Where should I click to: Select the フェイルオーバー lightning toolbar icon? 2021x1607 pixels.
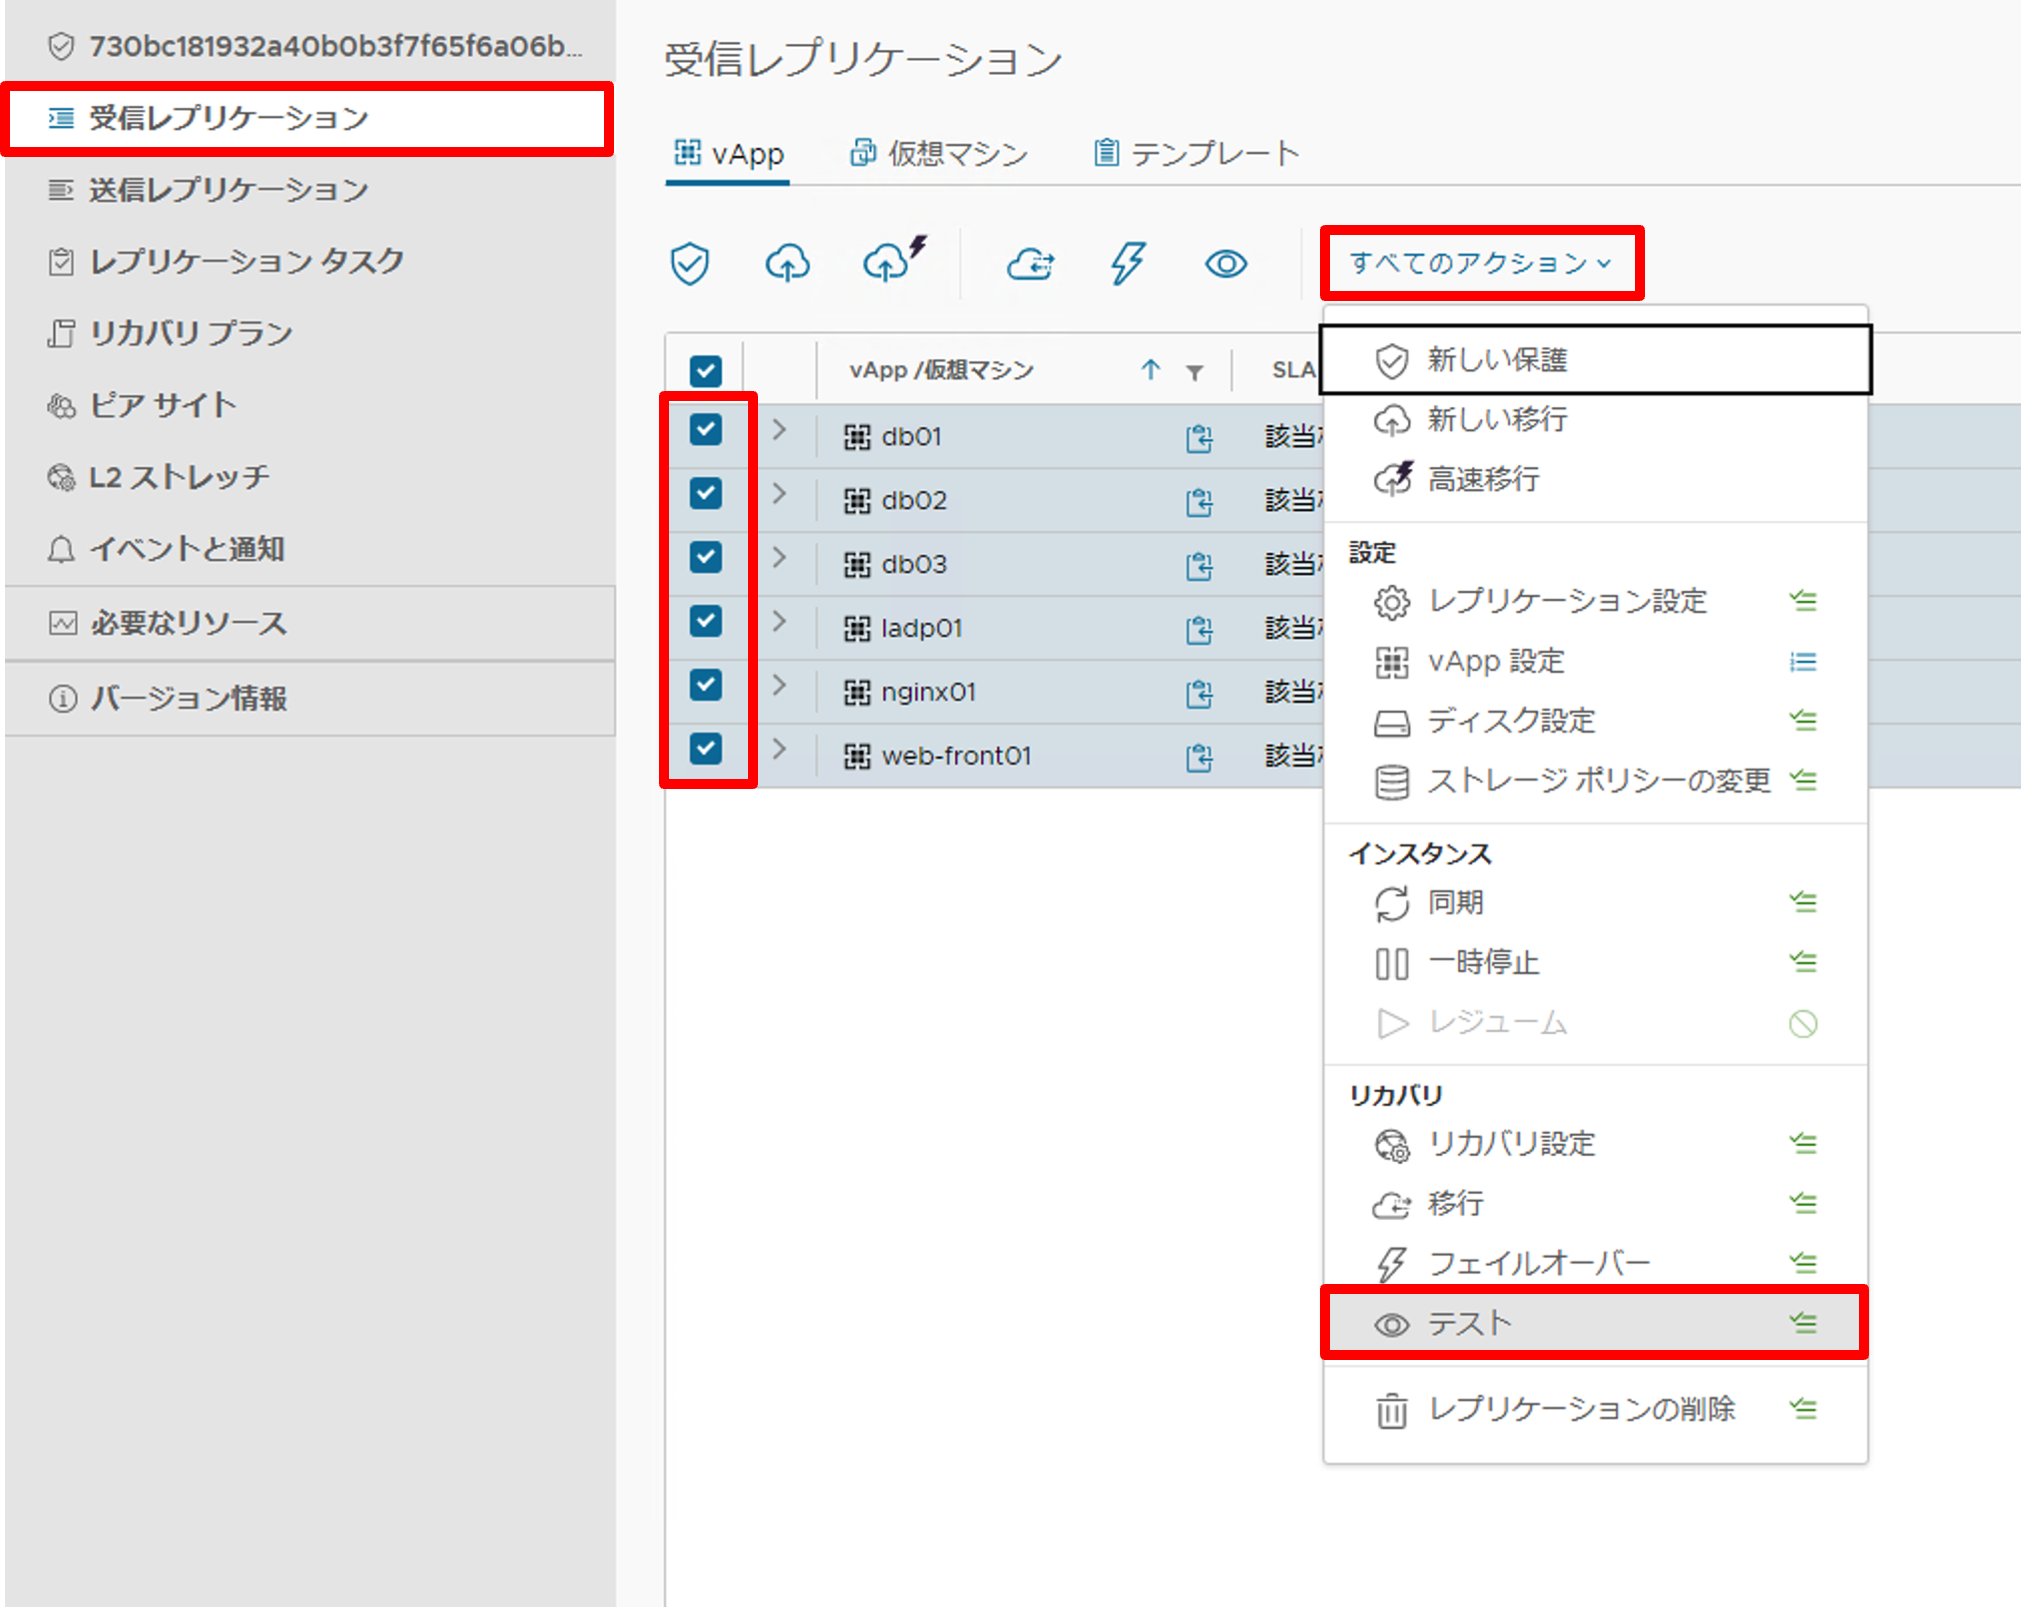[x=1127, y=263]
